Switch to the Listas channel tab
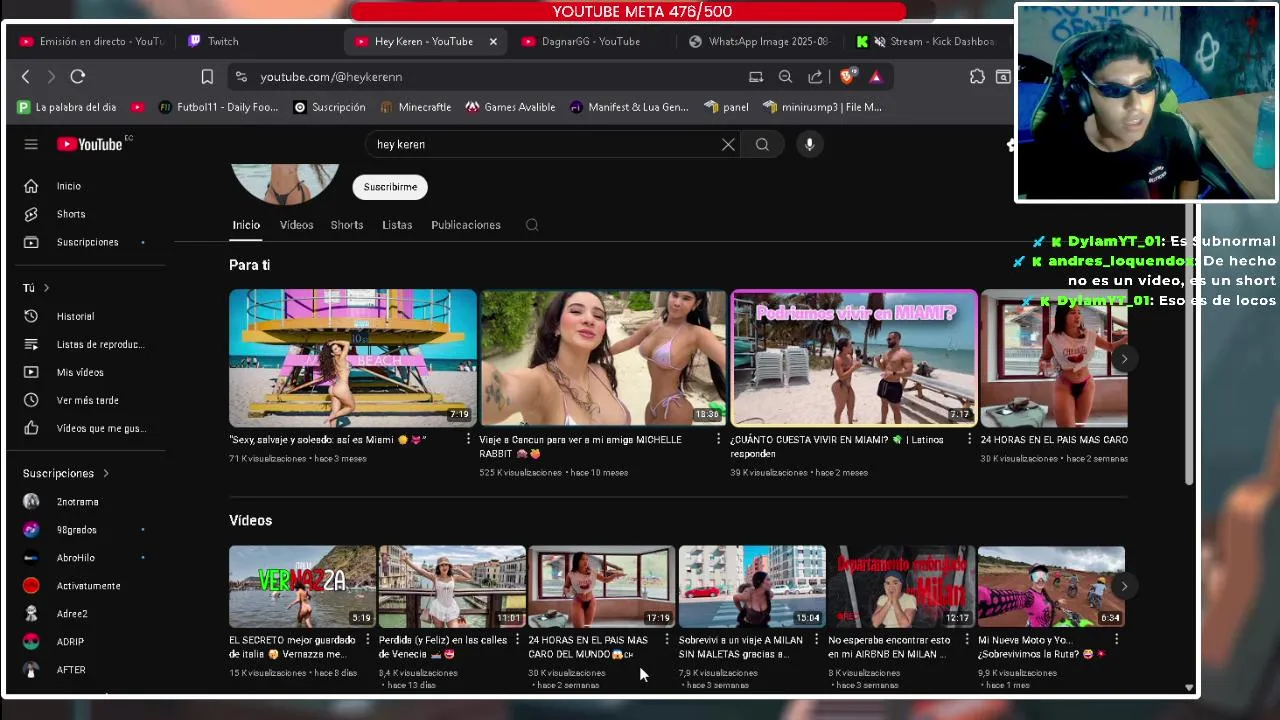 397,225
